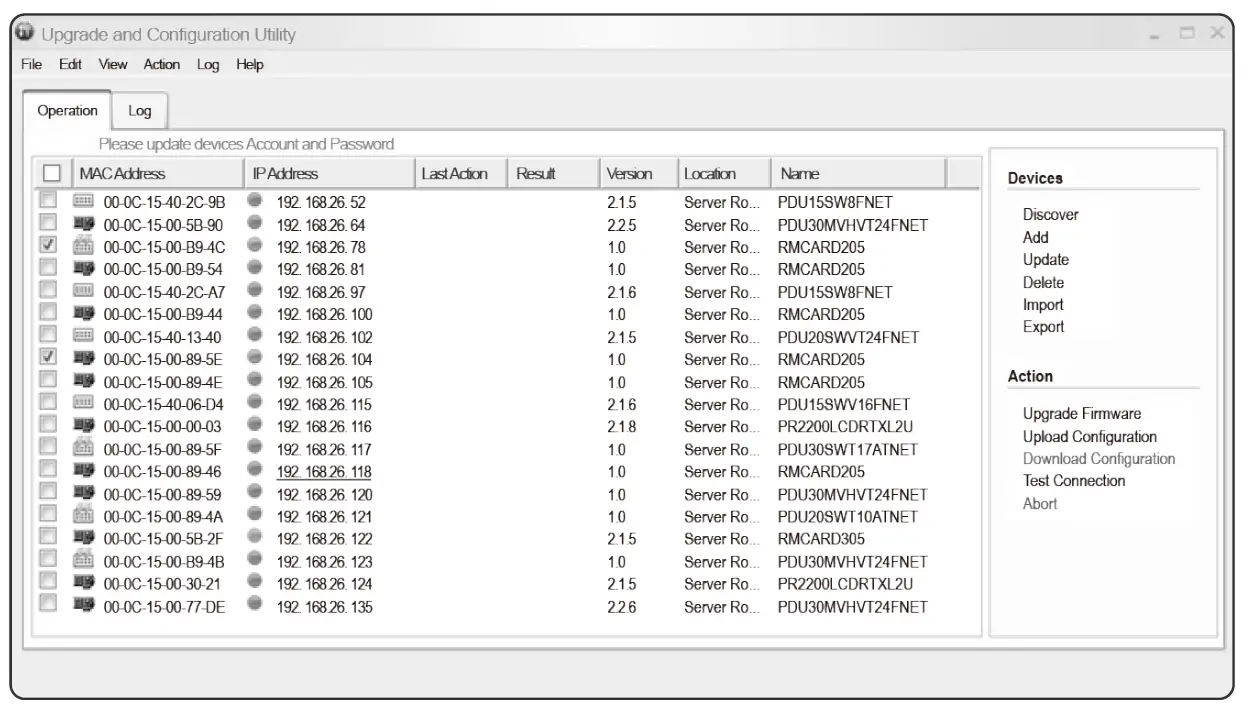Click the device icon for MAC 00-0C-15-00-77-DE
1248x710 pixels.
(84, 606)
